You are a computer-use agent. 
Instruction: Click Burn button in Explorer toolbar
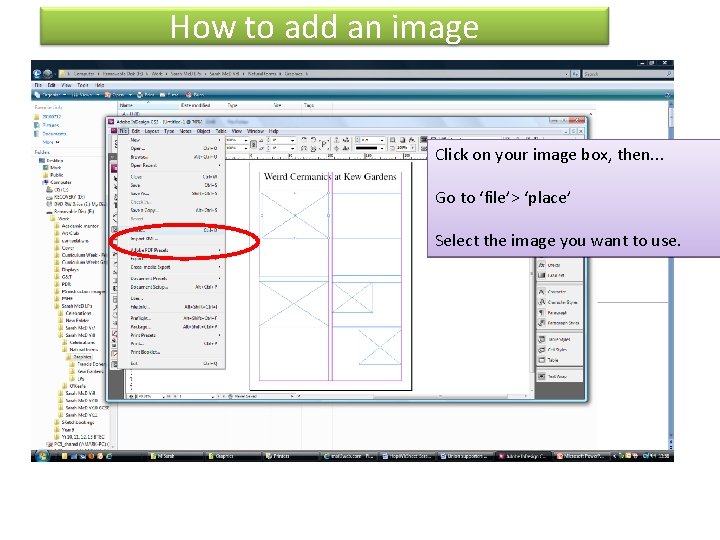point(195,95)
